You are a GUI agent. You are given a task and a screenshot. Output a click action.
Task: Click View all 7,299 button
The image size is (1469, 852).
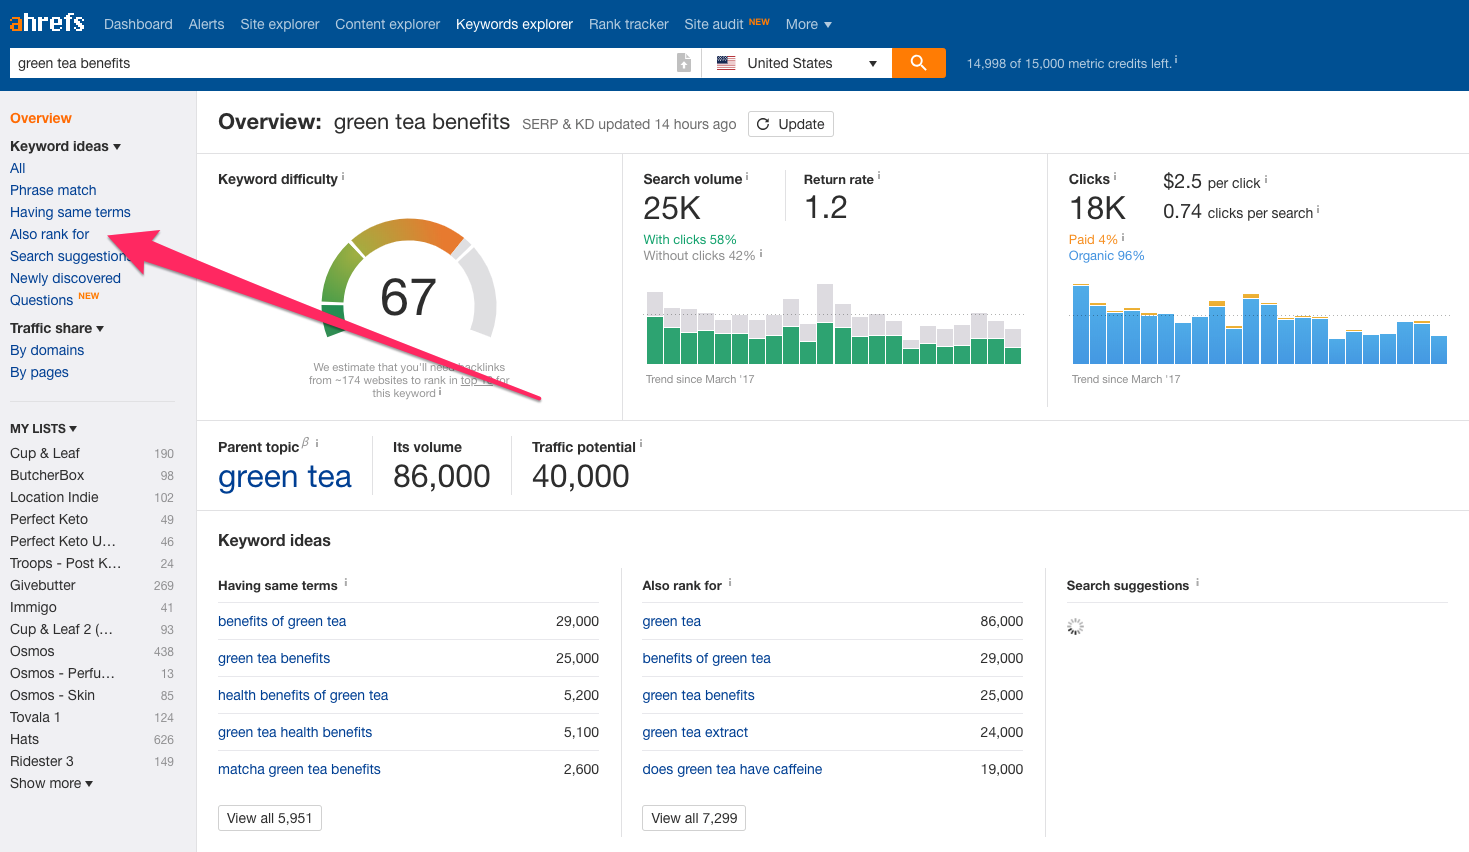[x=694, y=818]
